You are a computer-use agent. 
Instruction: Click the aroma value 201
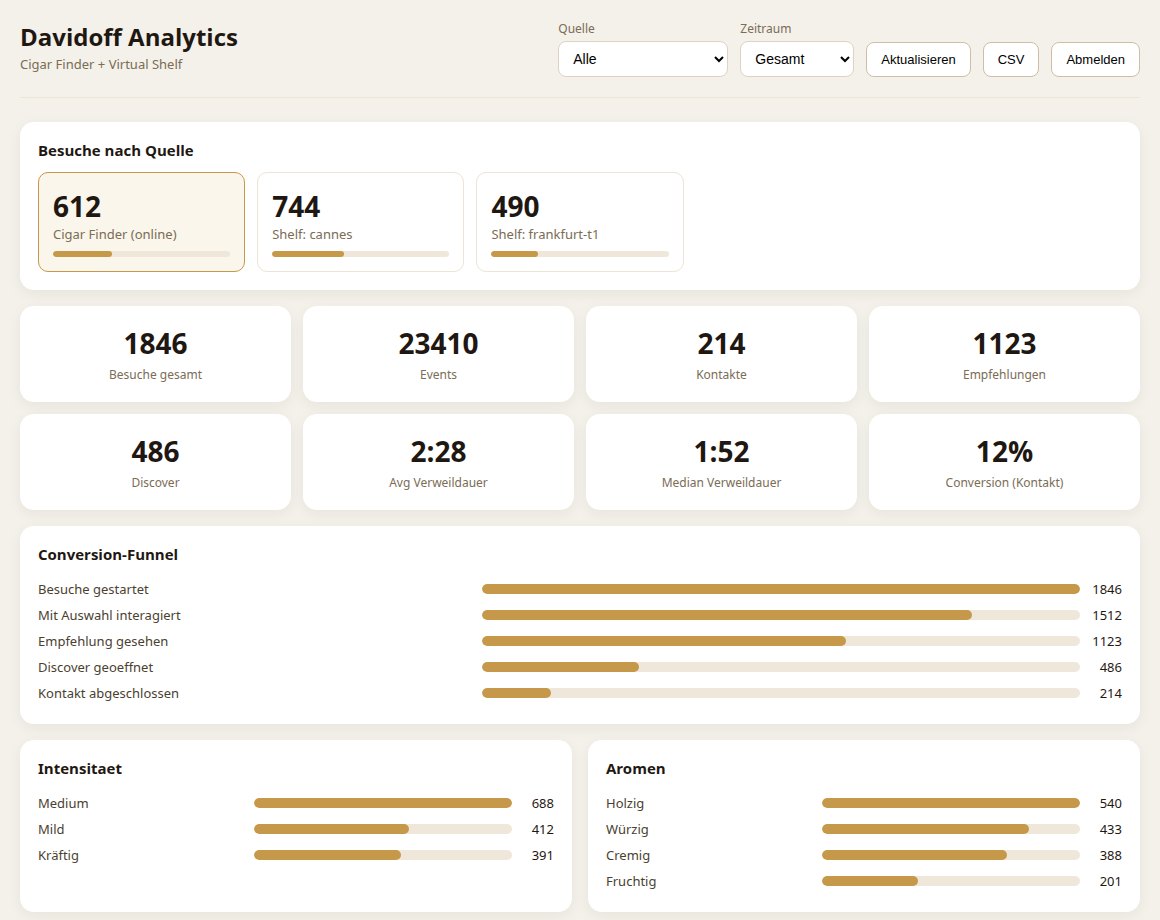click(x=1110, y=882)
